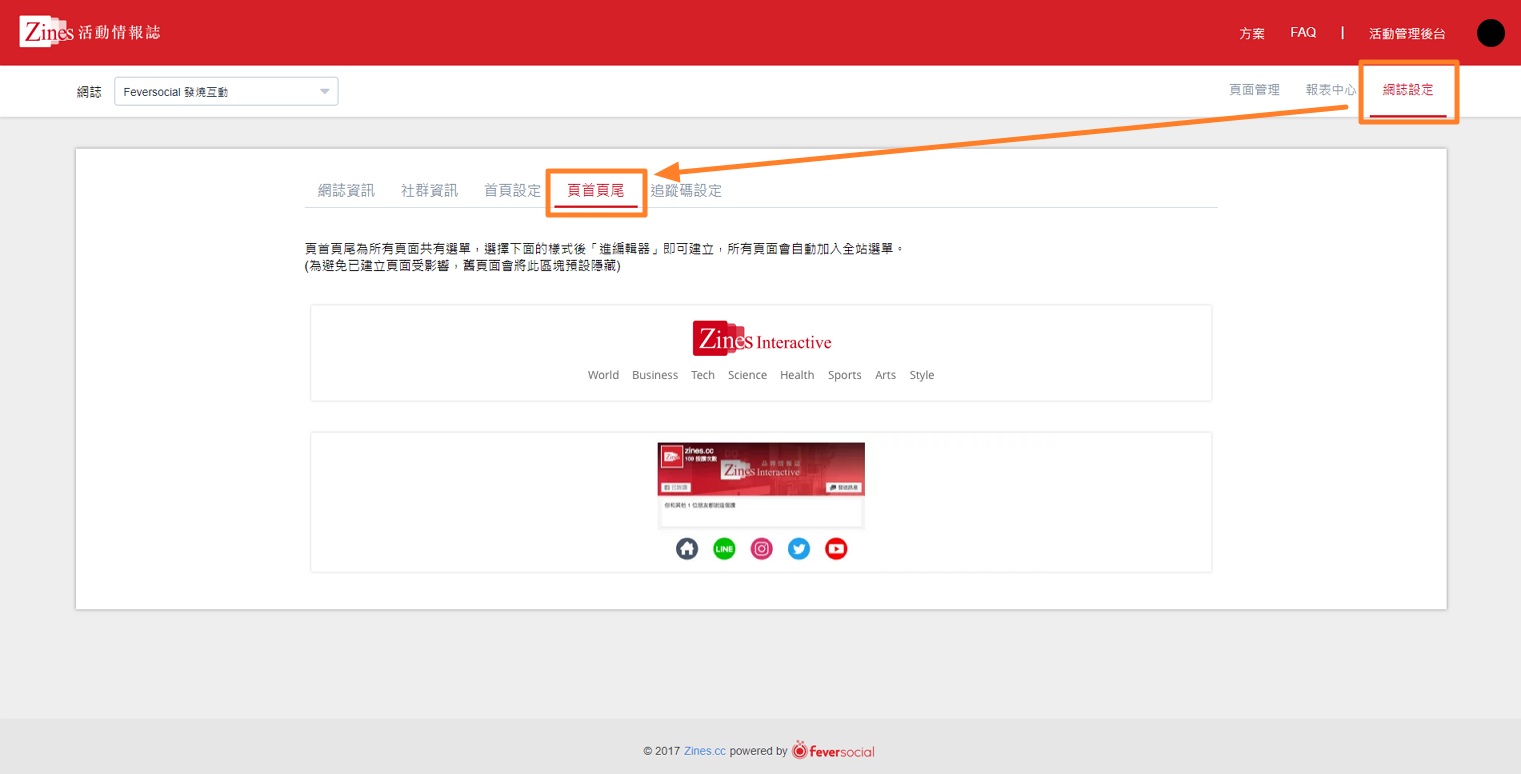Screen dimensions: 1521x774
Task: Expand the Feversocial site dropdown
Action: click(x=226, y=92)
